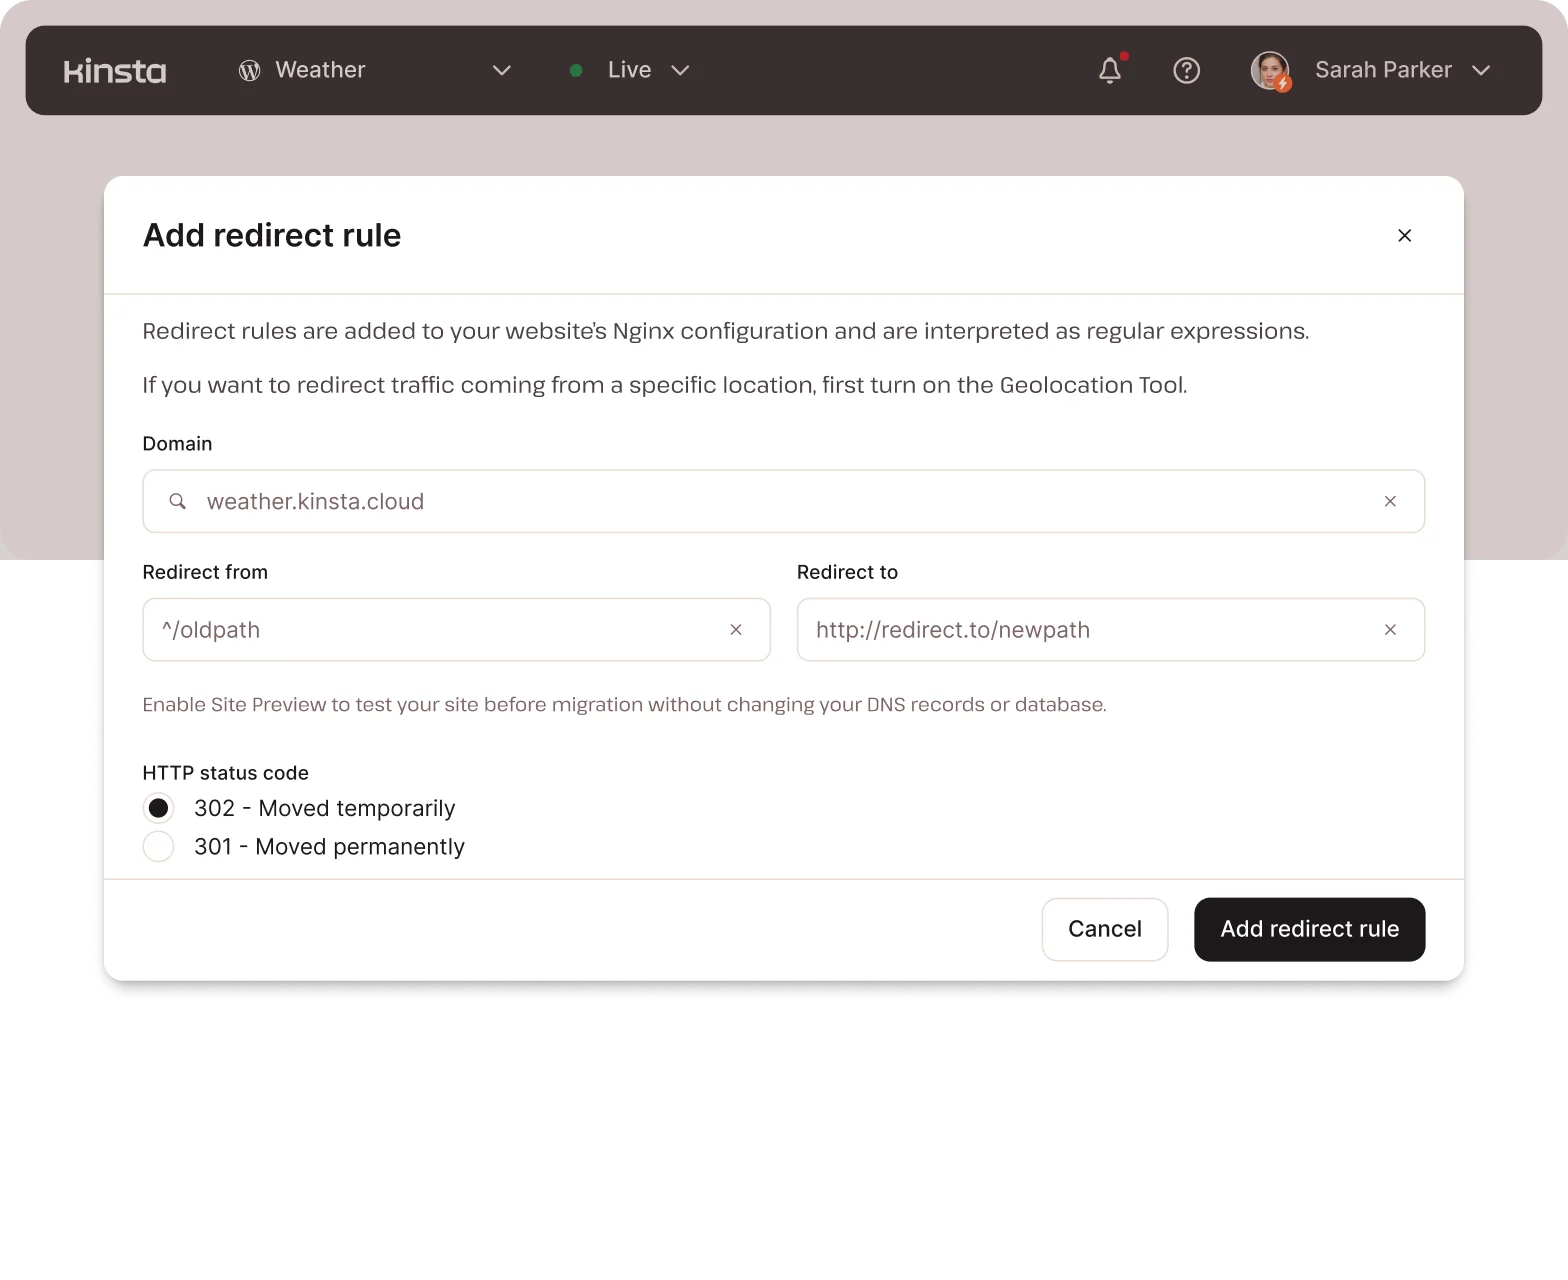
Task: Open the Live environment dropdown
Action: (679, 71)
